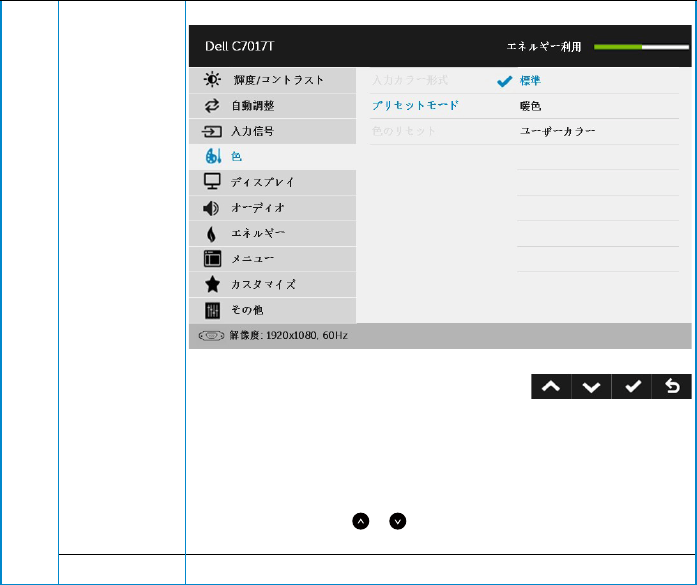Choose the 標準 preset
Viewport: 697px width, 585px height.
click(531, 81)
